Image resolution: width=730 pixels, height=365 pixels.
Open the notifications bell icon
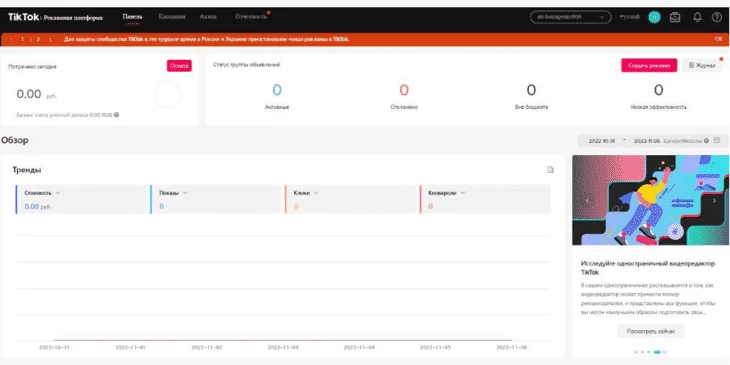(697, 17)
